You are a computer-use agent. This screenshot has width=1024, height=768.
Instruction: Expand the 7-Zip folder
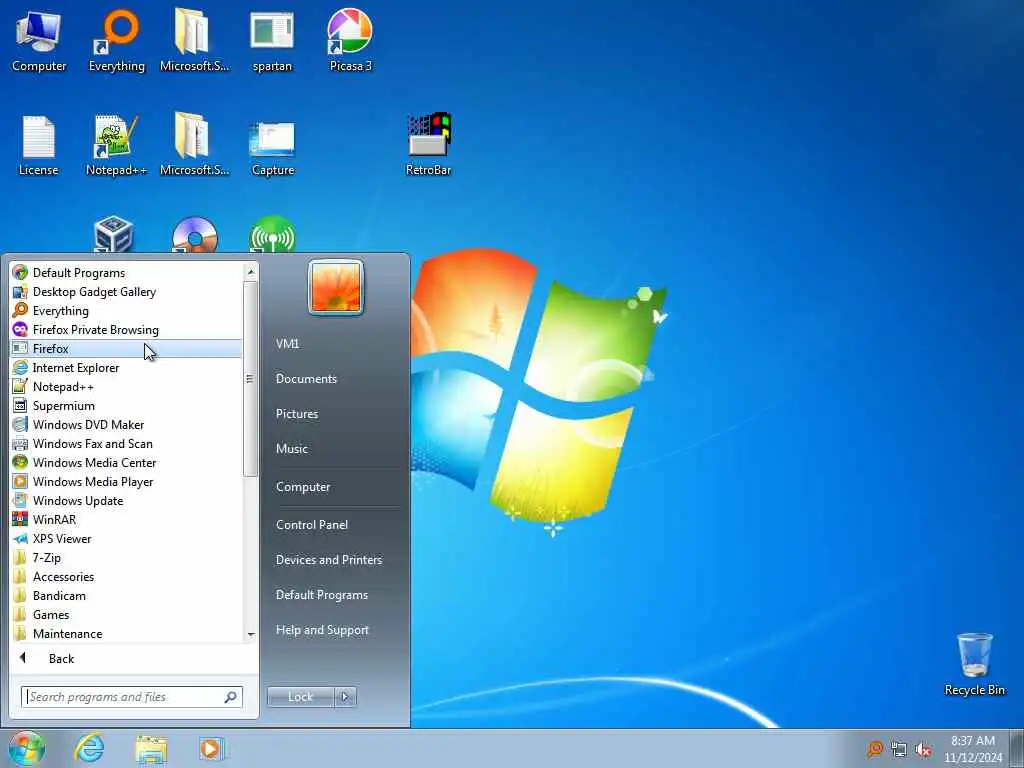pyautogui.click(x=127, y=558)
